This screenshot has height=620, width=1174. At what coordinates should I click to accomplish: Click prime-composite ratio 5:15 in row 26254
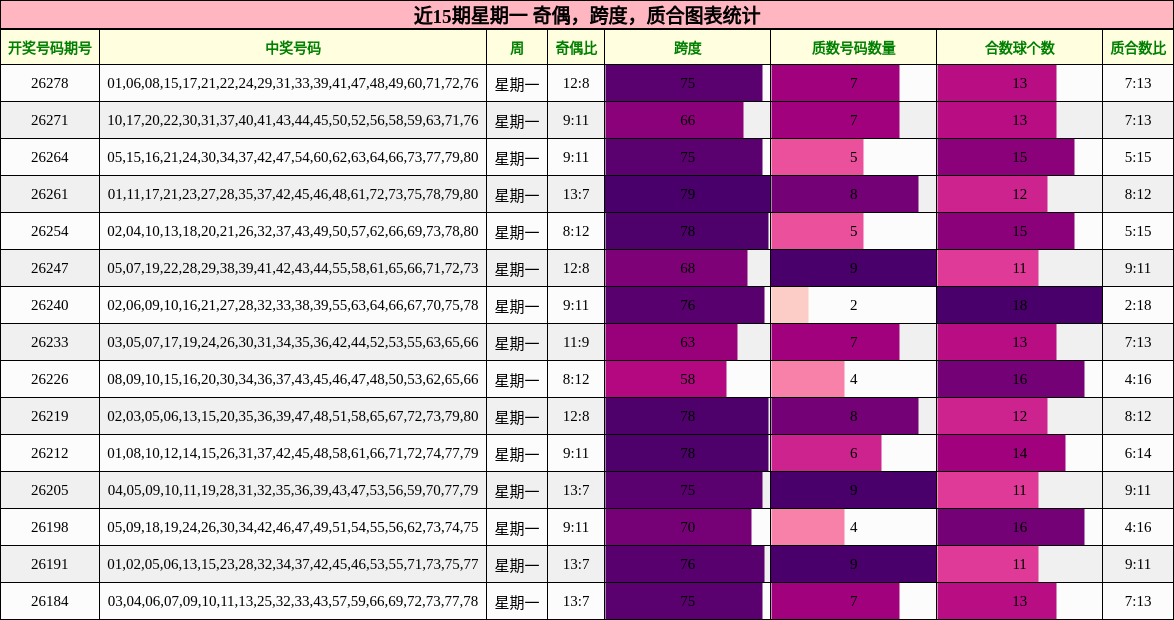(1138, 231)
